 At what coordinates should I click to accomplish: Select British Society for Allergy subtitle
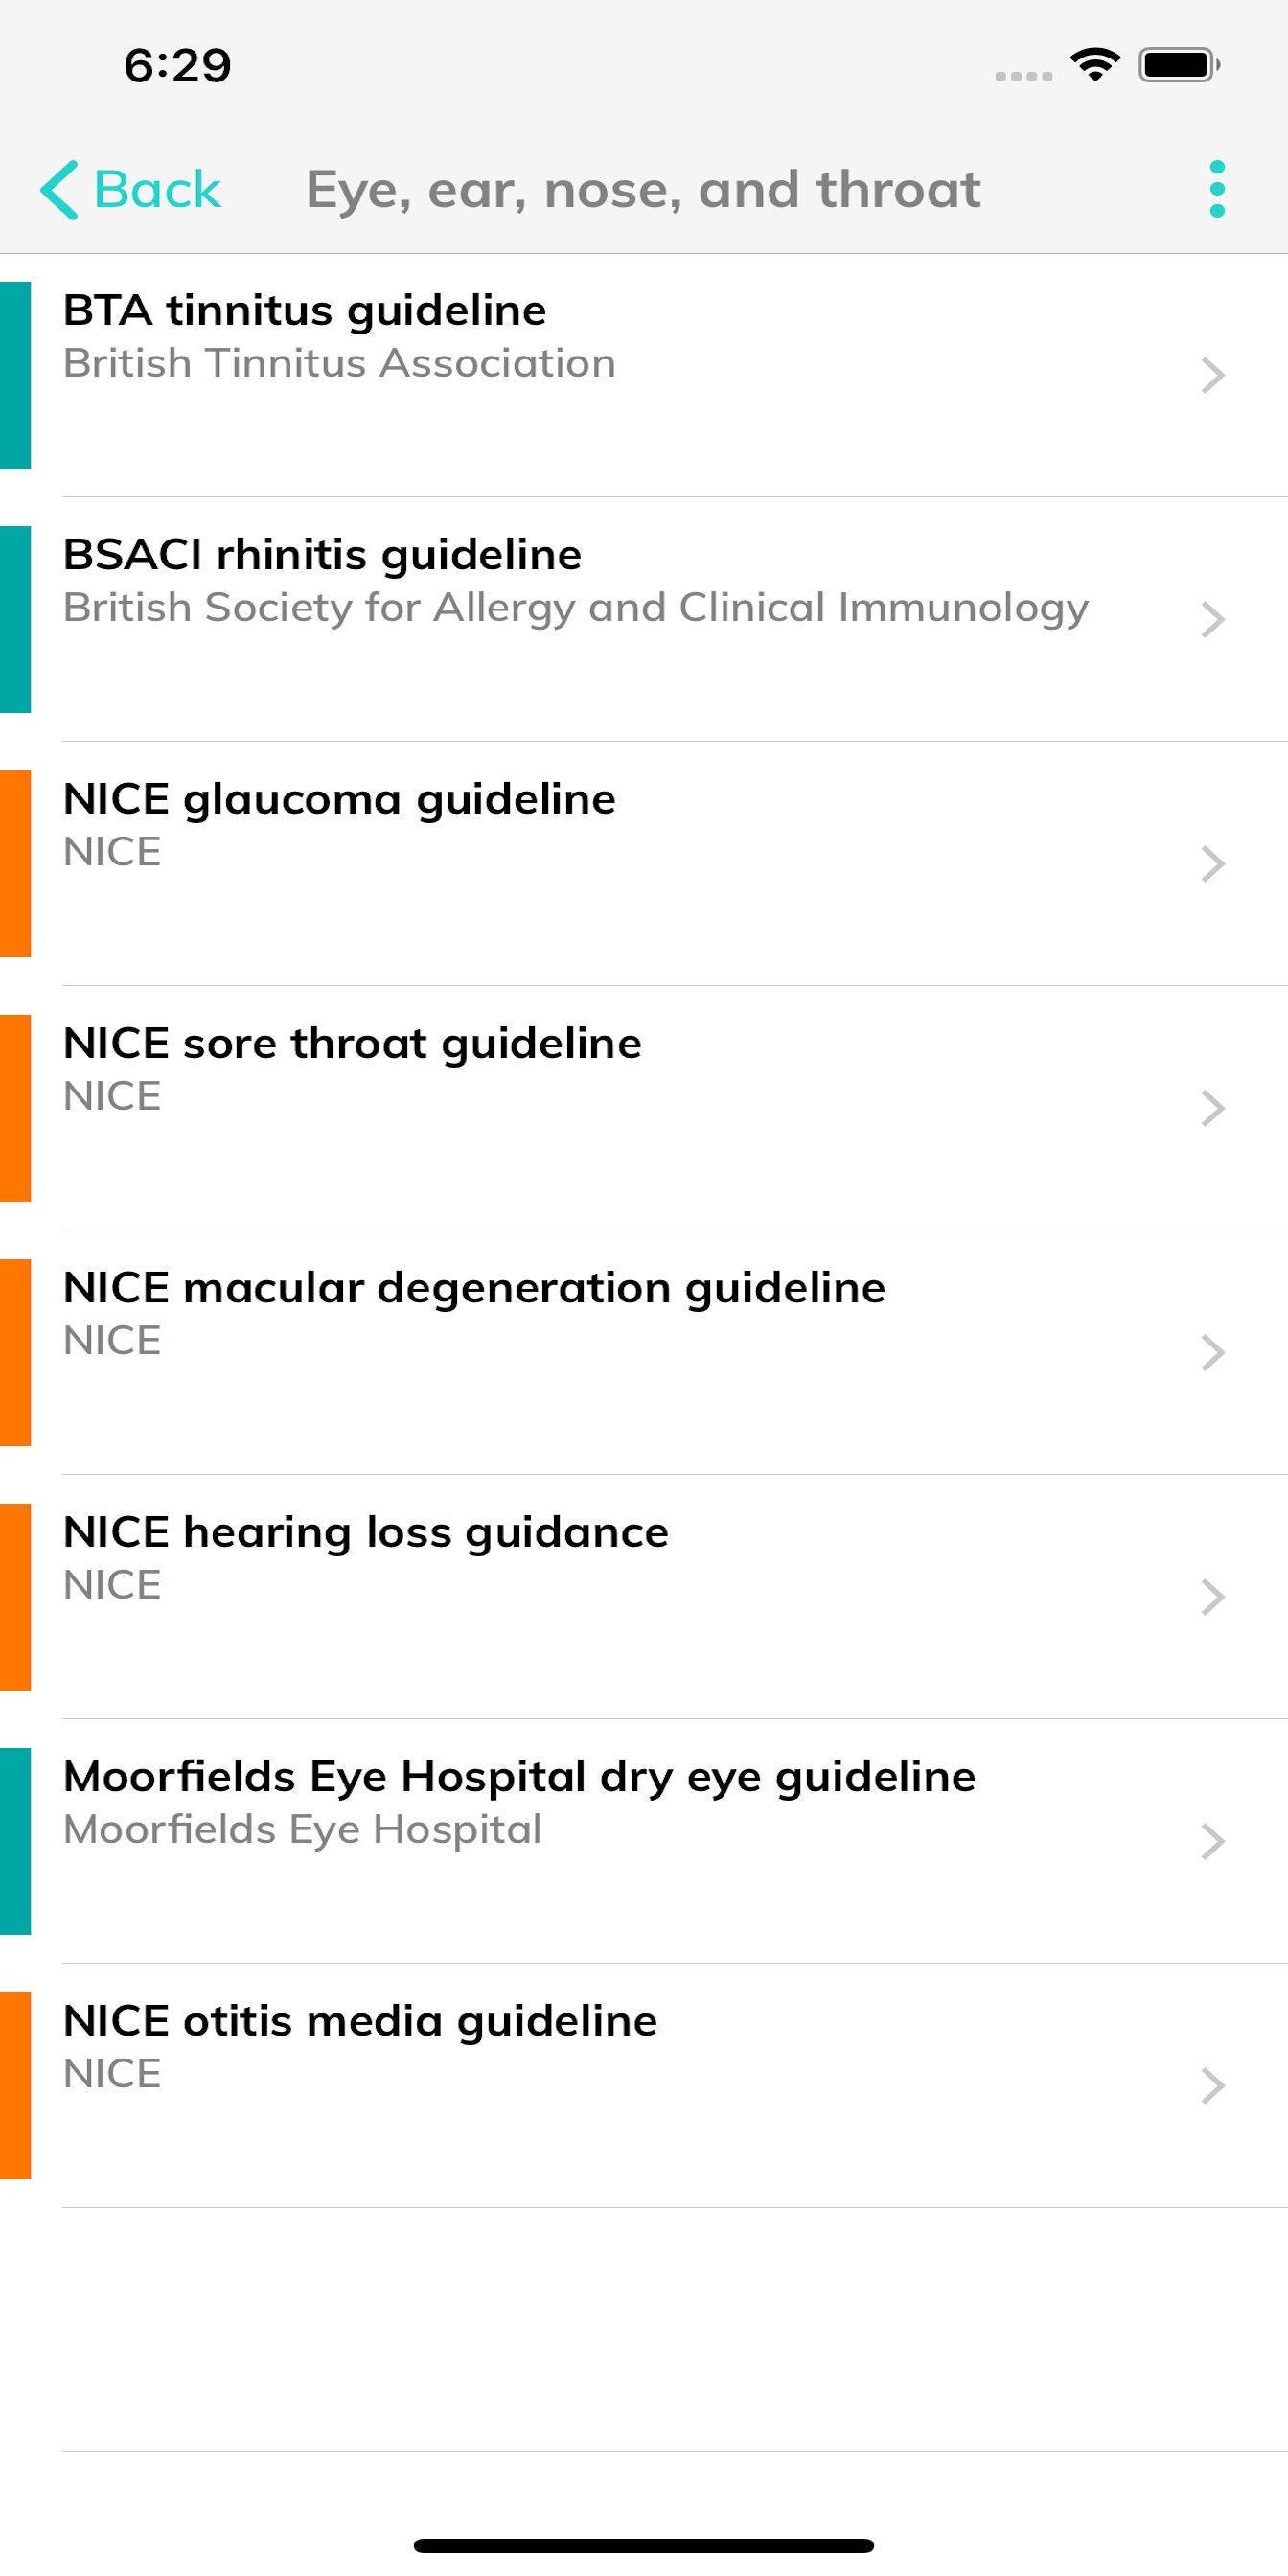(575, 608)
